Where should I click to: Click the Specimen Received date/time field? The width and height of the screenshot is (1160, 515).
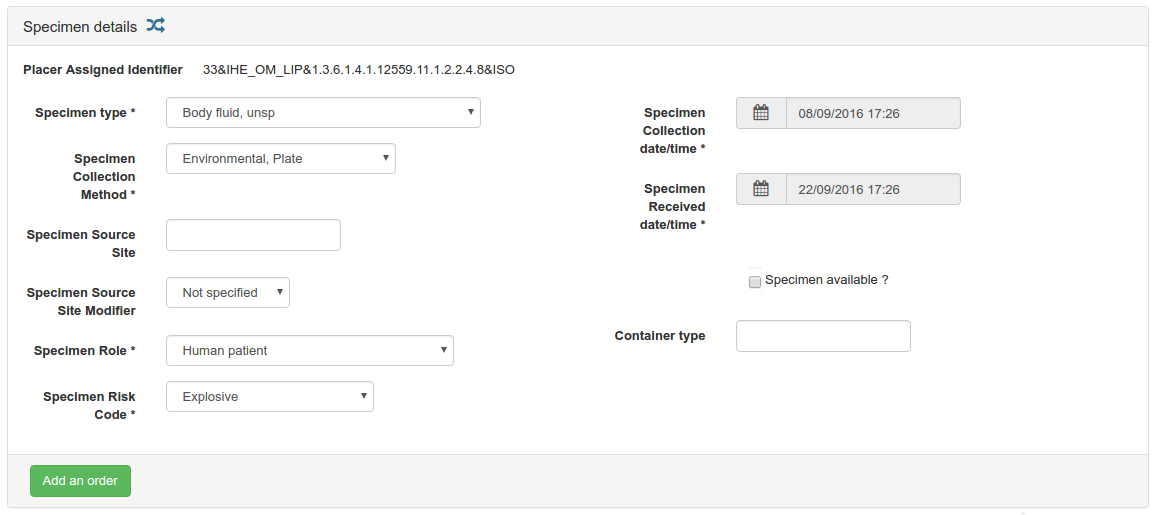[x=872, y=189]
